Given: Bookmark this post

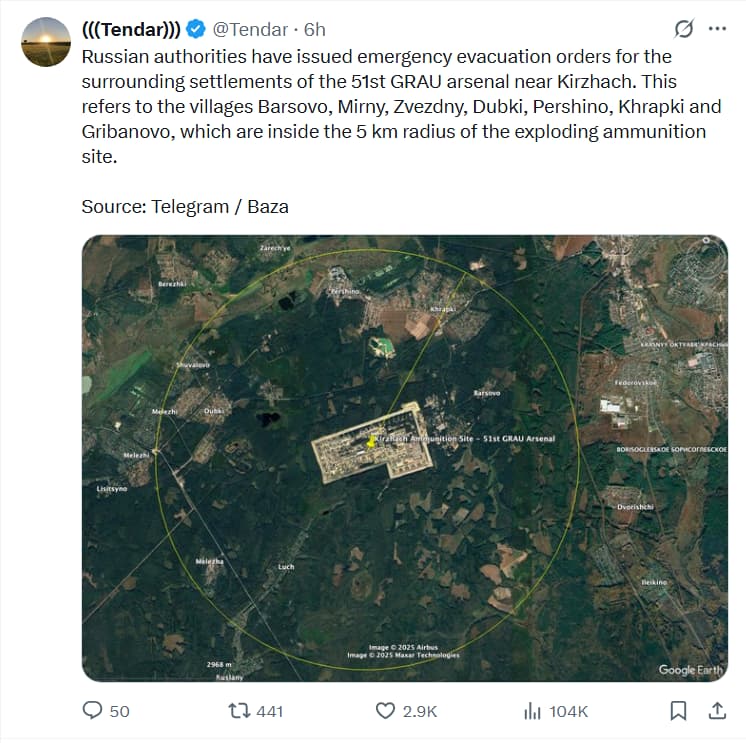Looking at the screenshot, I should point(678,711).
